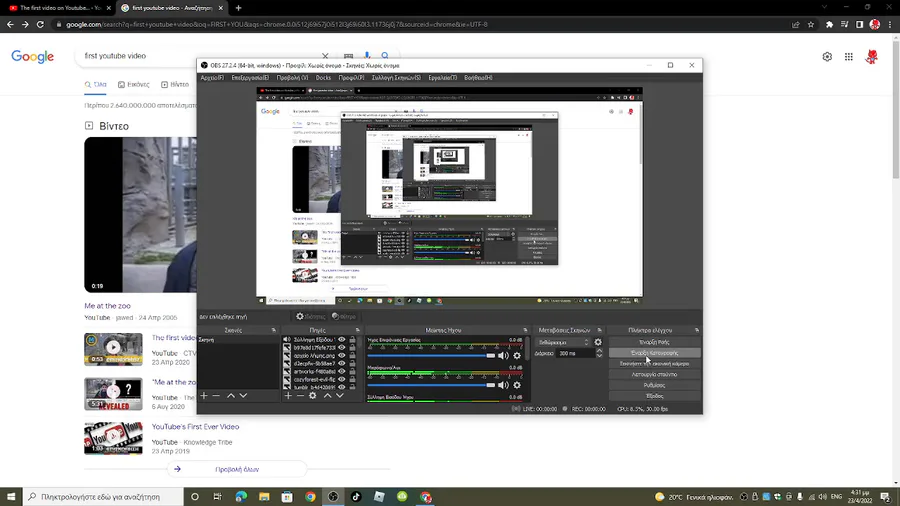The image size is (900, 506).
Task: Mute Microphone/Aux speaker icon in mixer
Action: pyautogui.click(x=503, y=385)
